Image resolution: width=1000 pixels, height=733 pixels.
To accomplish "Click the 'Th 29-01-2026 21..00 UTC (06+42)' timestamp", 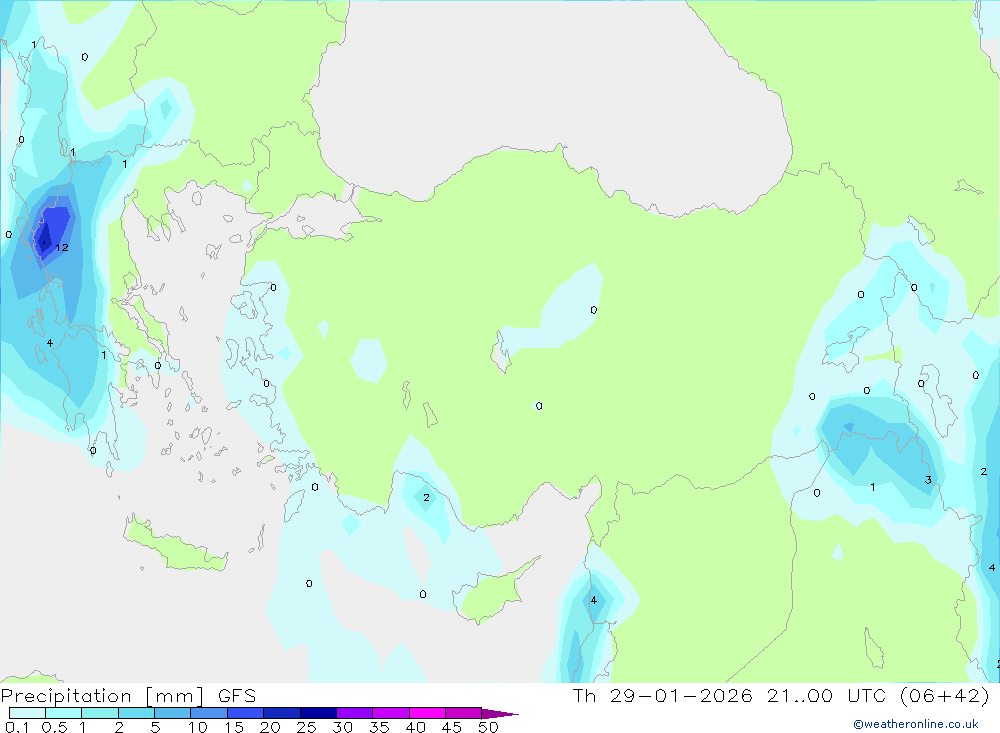I will (x=781, y=696).
